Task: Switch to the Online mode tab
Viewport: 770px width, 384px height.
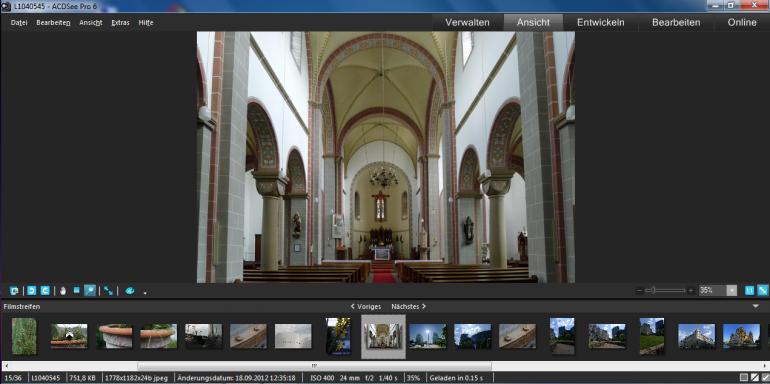Action: pyautogui.click(x=742, y=23)
